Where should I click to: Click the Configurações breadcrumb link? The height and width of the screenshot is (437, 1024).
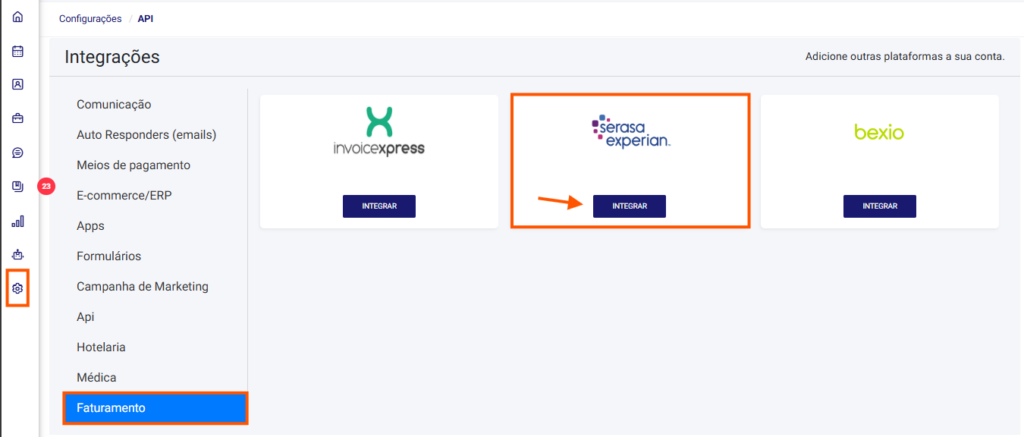(x=90, y=18)
